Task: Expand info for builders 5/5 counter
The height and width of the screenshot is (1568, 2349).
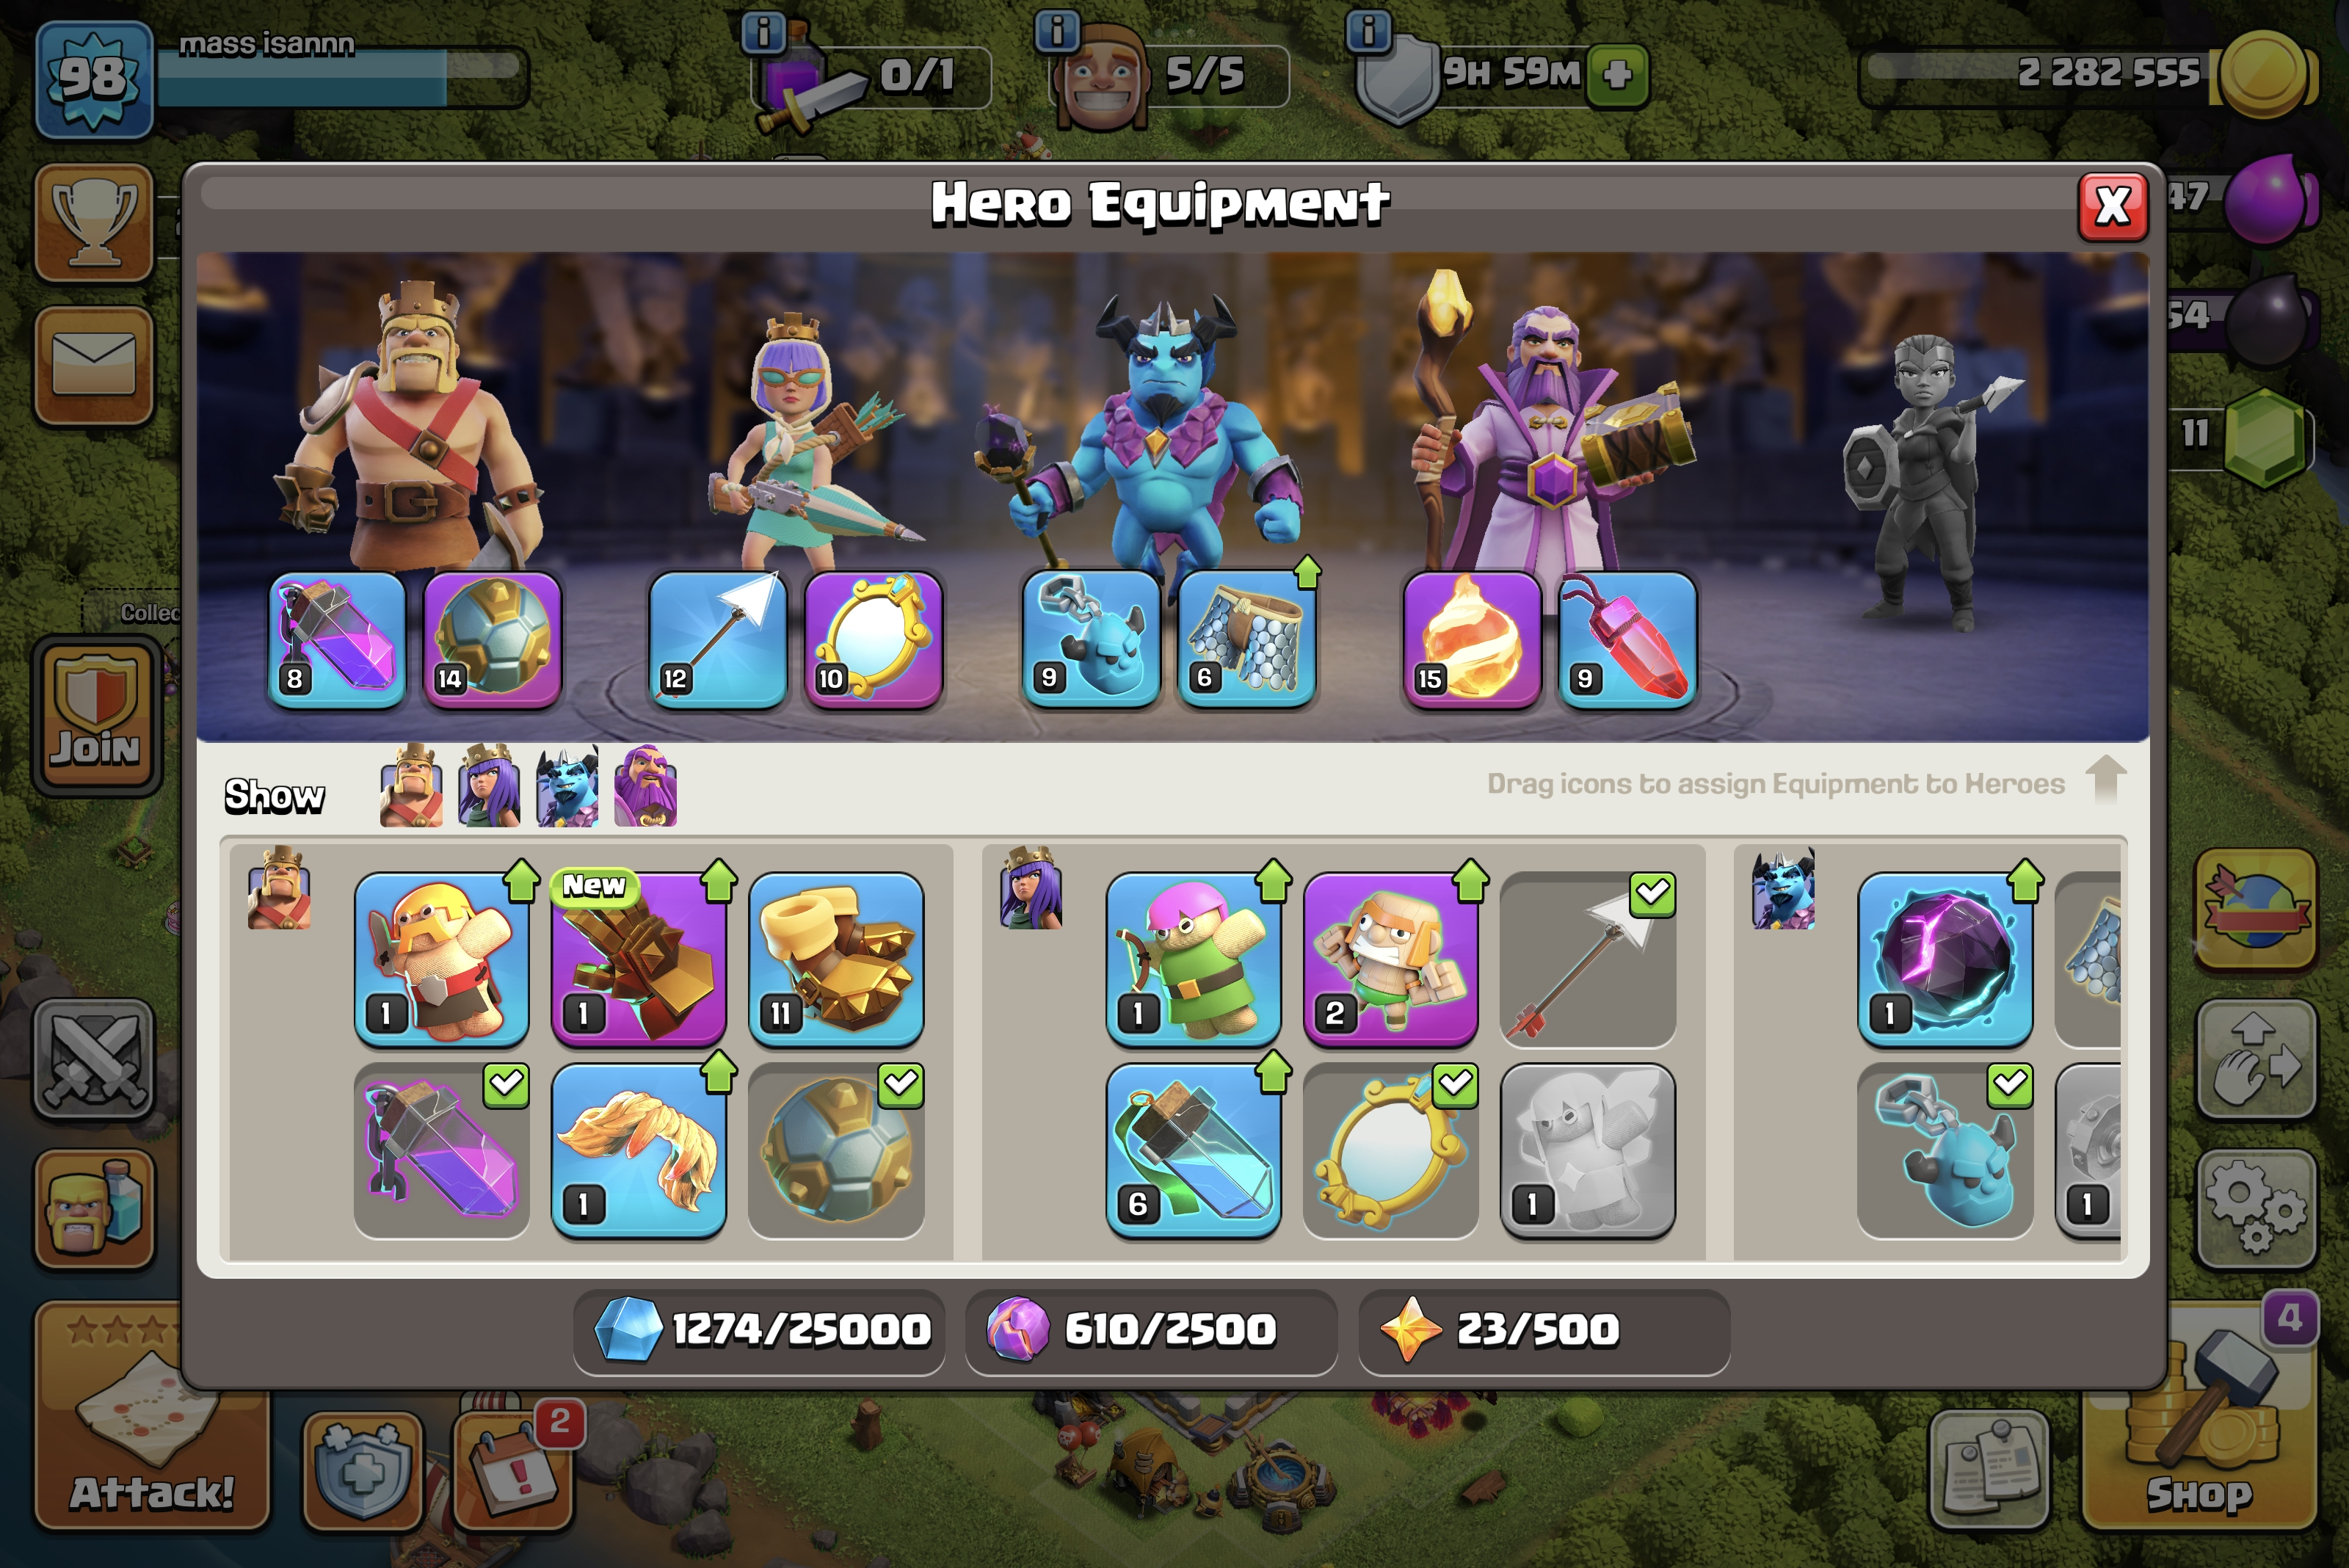Action: (1056, 31)
